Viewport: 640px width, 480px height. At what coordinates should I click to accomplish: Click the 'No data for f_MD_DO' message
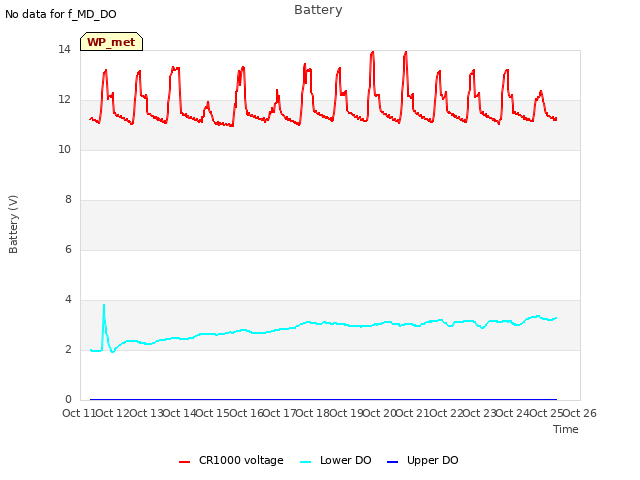tap(61, 14)
